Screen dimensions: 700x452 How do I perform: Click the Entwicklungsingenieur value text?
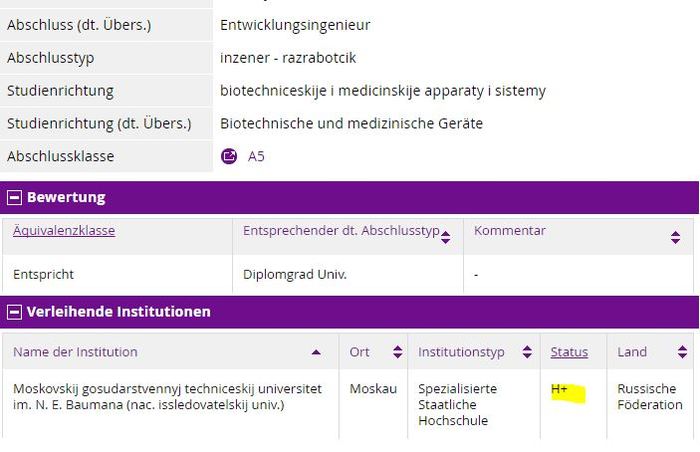point(295,24)
